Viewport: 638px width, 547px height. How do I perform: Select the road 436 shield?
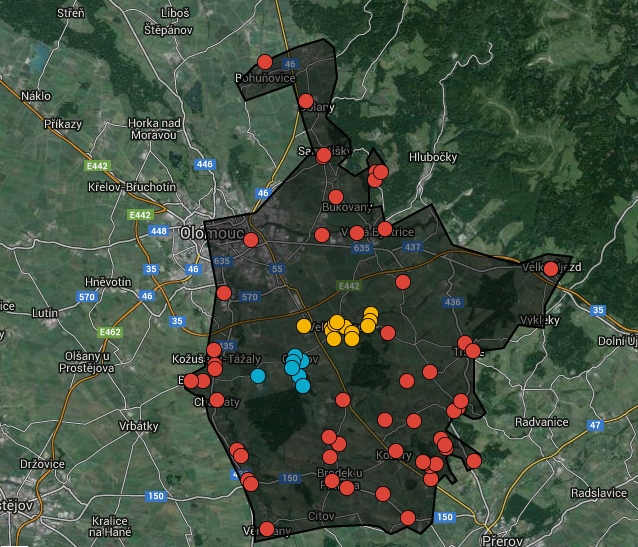pos(453,302)
